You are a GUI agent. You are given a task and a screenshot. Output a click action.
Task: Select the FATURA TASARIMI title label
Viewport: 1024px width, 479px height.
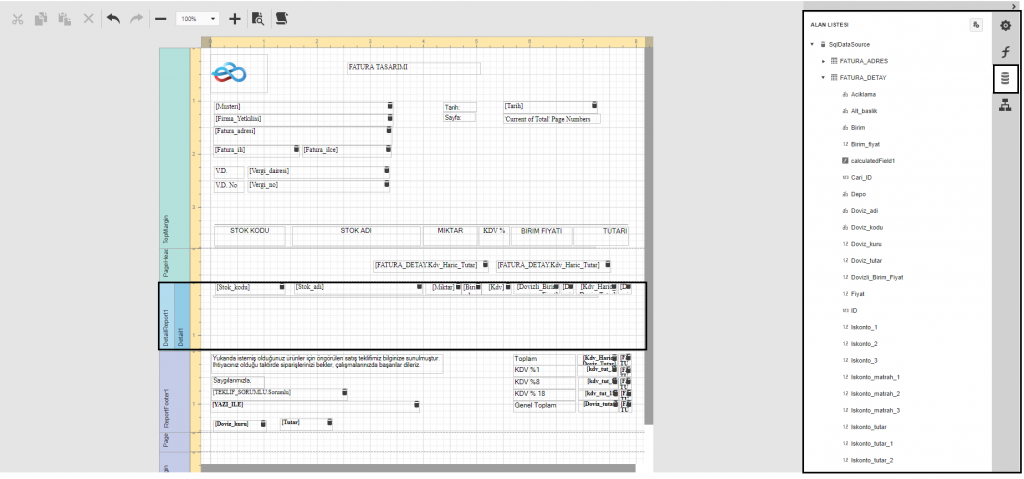tap(413, 68)
